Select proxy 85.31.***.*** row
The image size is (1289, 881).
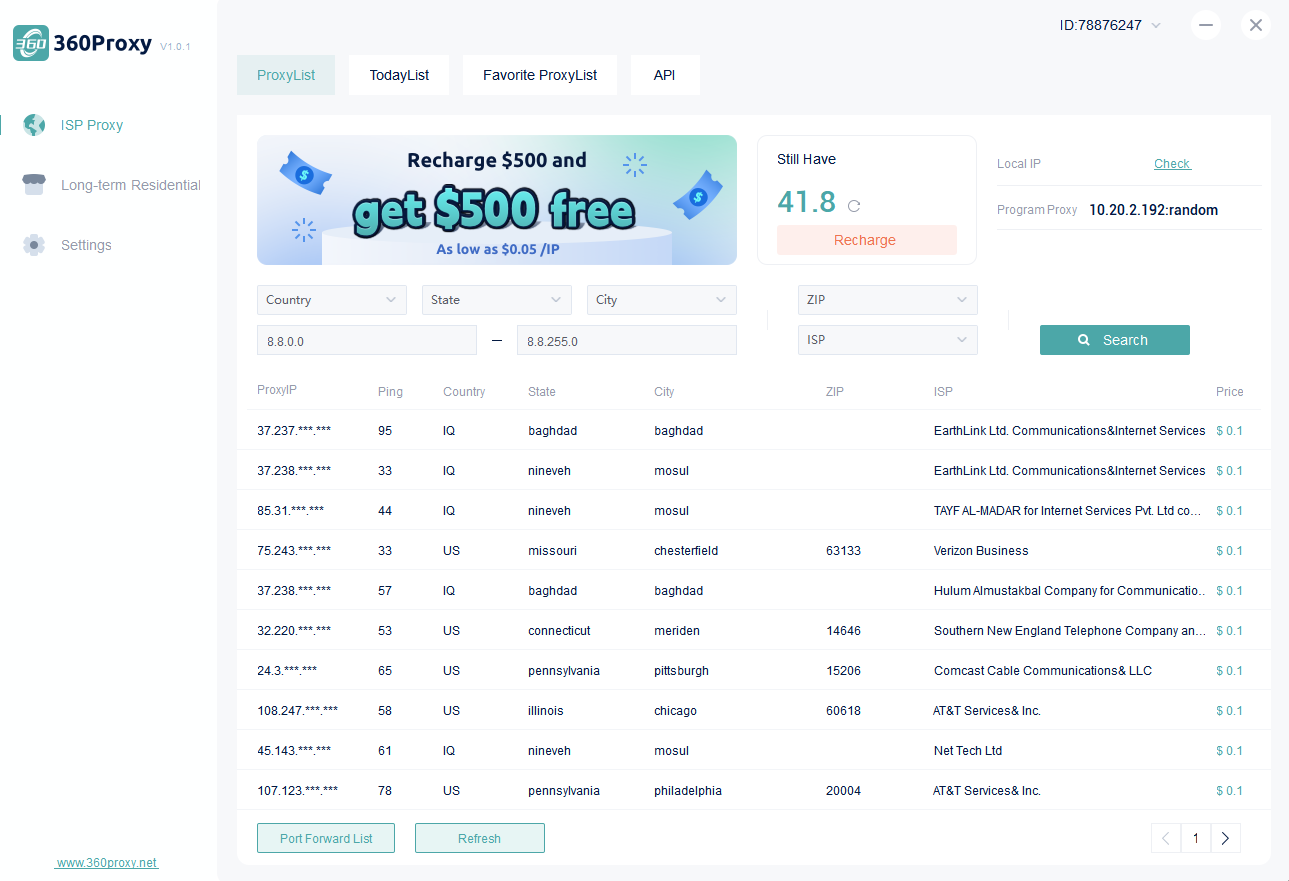pyautogui.click(x=754, y=511)
